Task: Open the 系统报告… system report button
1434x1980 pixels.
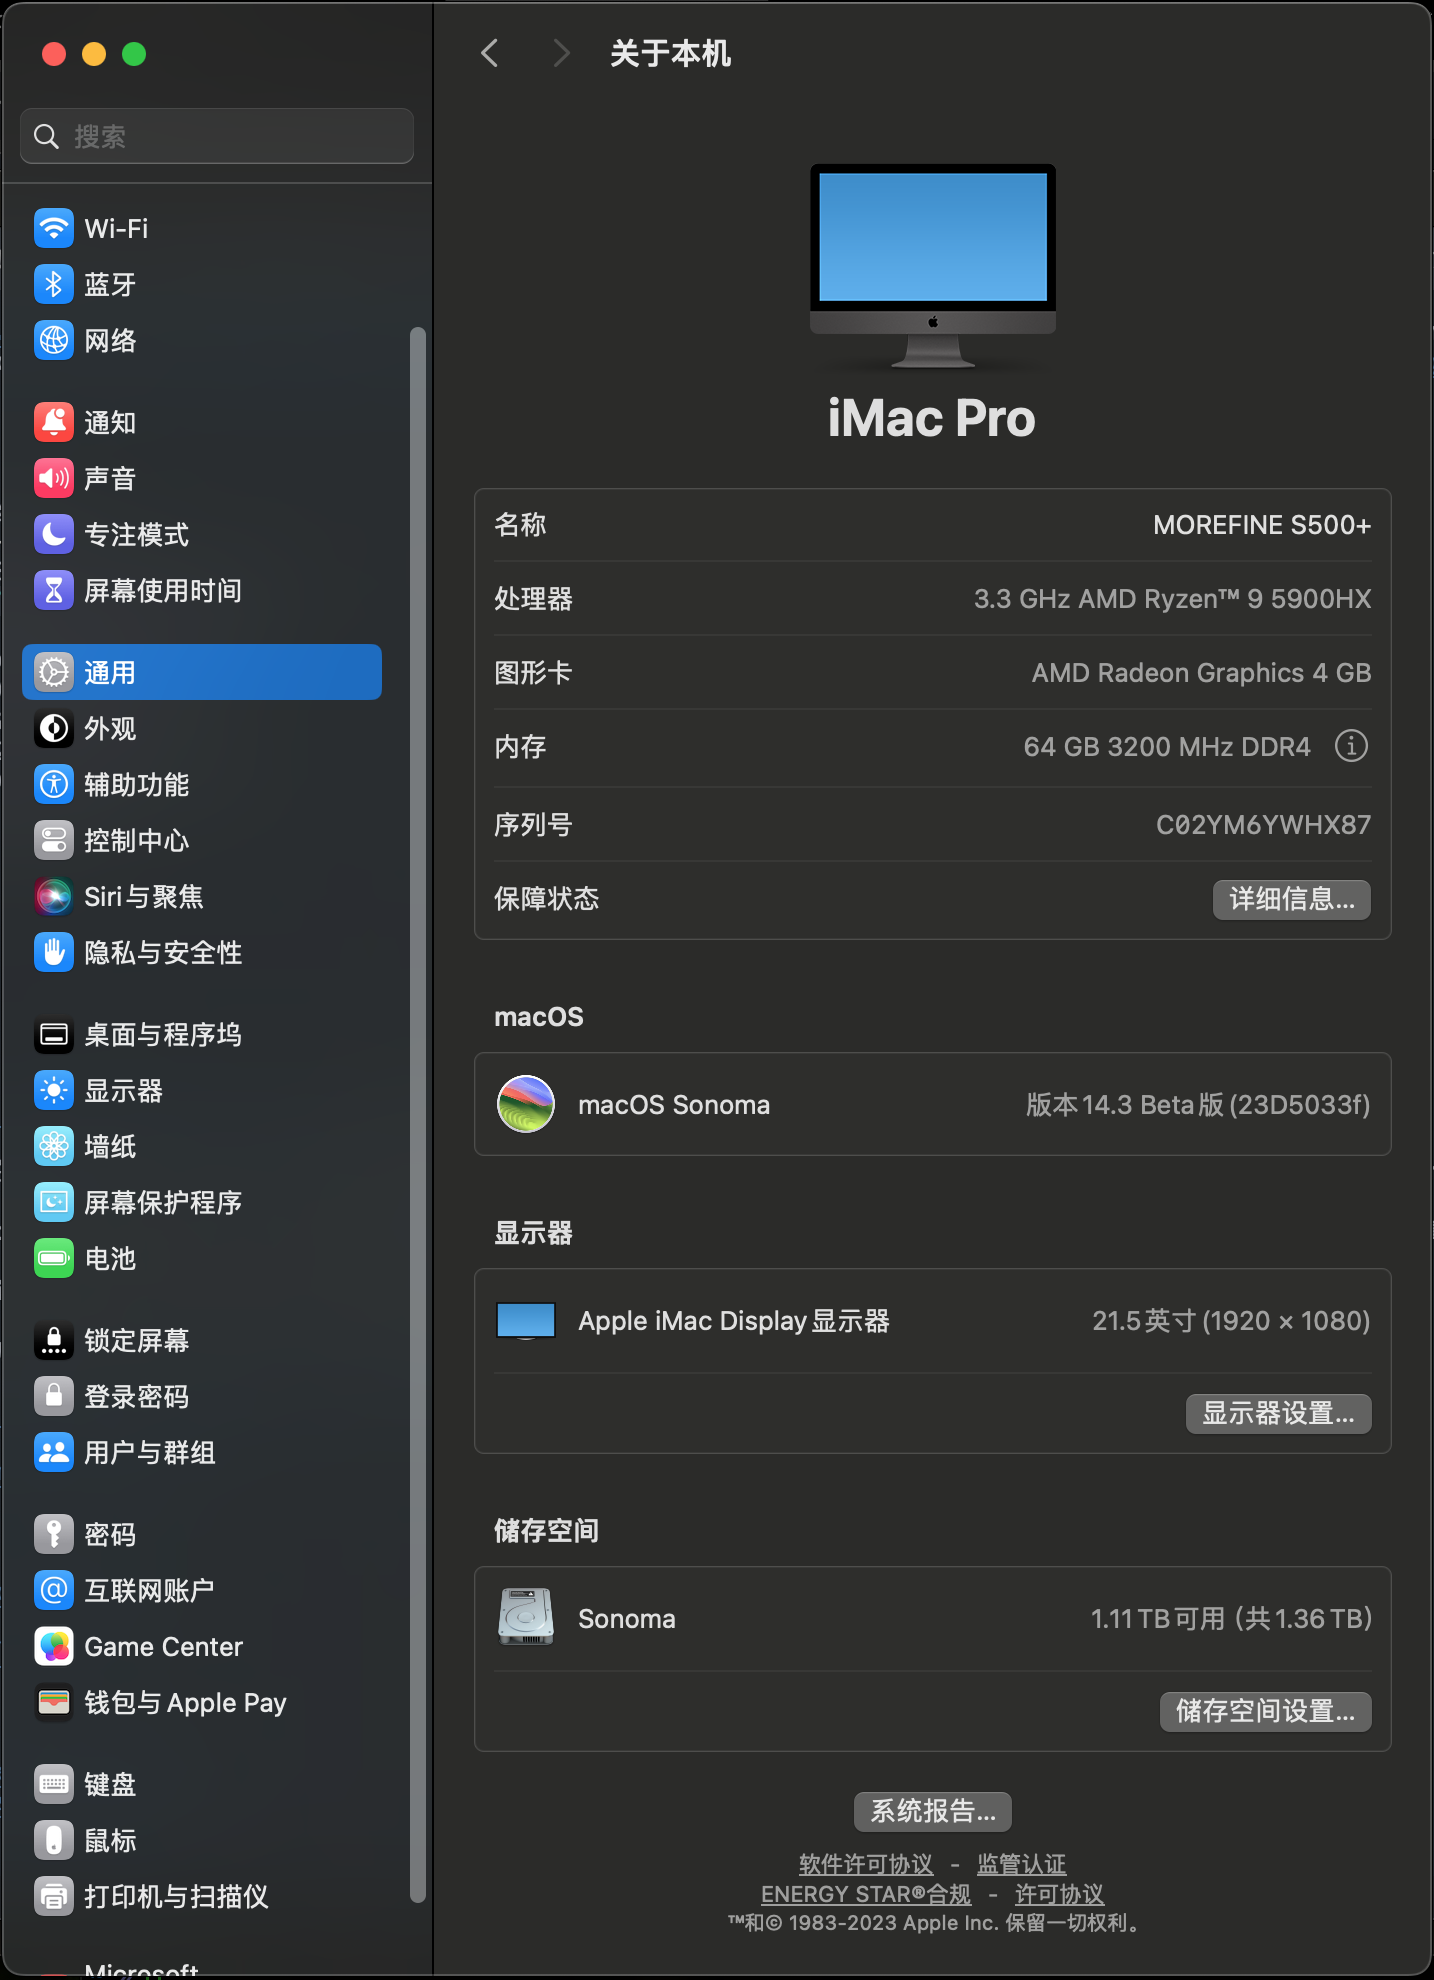Action: pyautogui.click(x=932, y=1811)
